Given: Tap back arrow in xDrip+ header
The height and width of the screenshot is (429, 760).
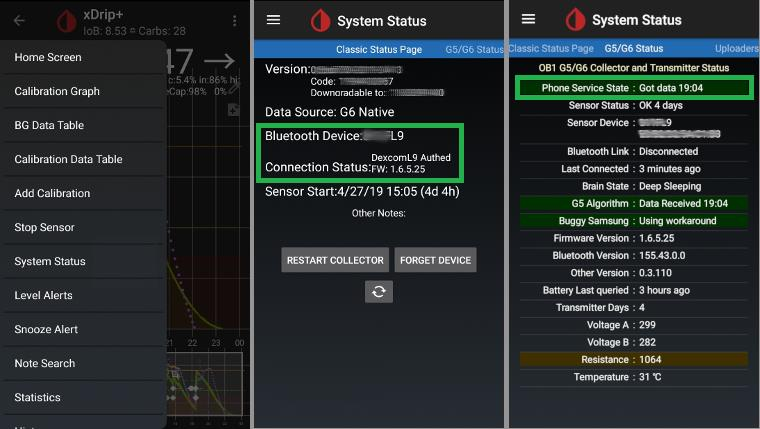Looking at the screenshot, I should (19, 20).
